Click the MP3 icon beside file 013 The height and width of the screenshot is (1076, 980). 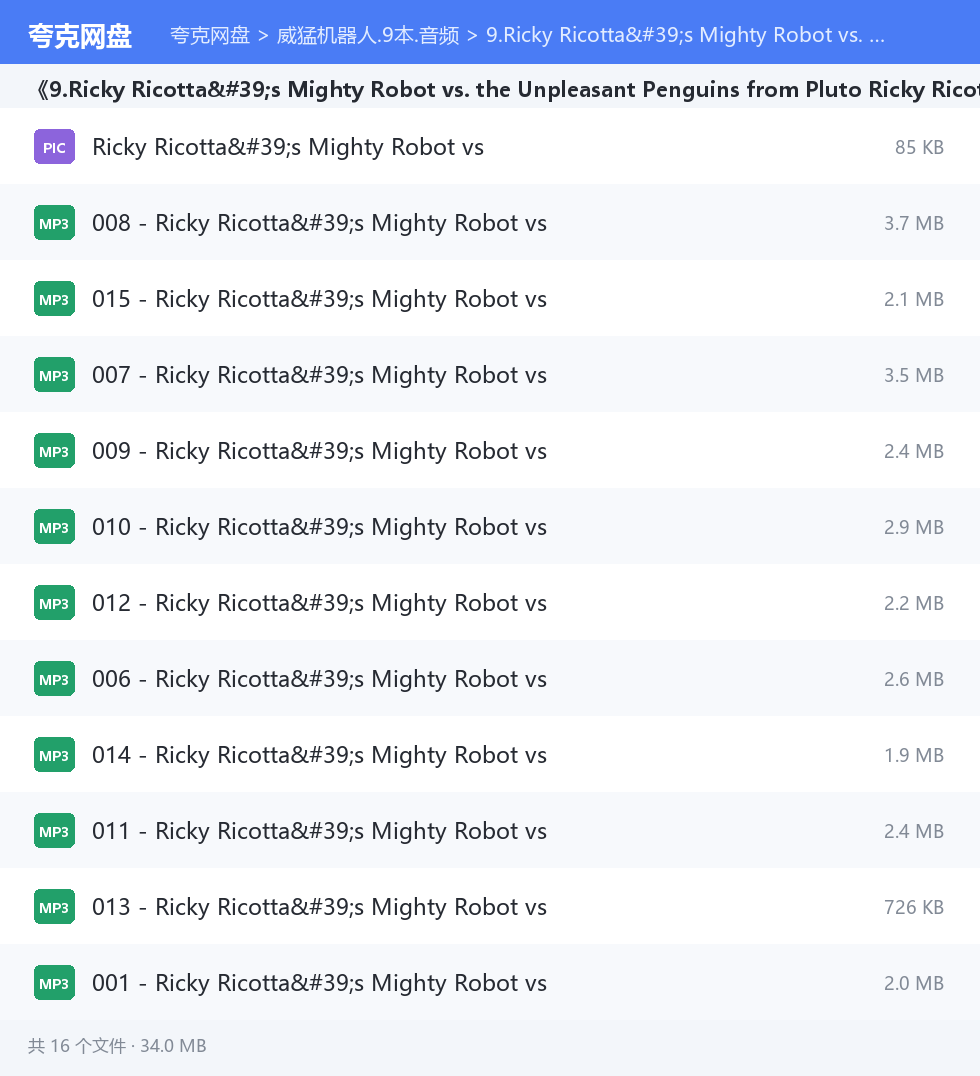54,907
